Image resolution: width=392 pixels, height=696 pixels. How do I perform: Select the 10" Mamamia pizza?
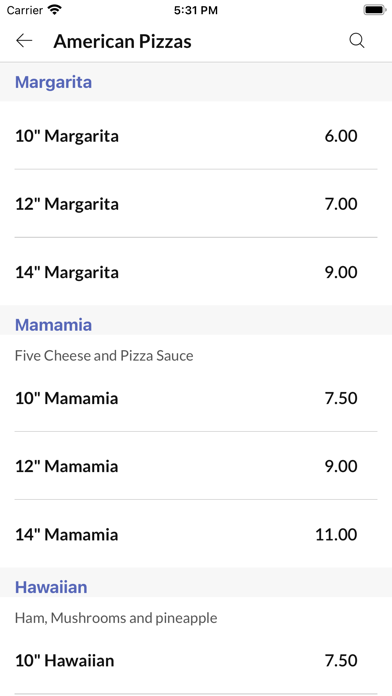[196, 398]
